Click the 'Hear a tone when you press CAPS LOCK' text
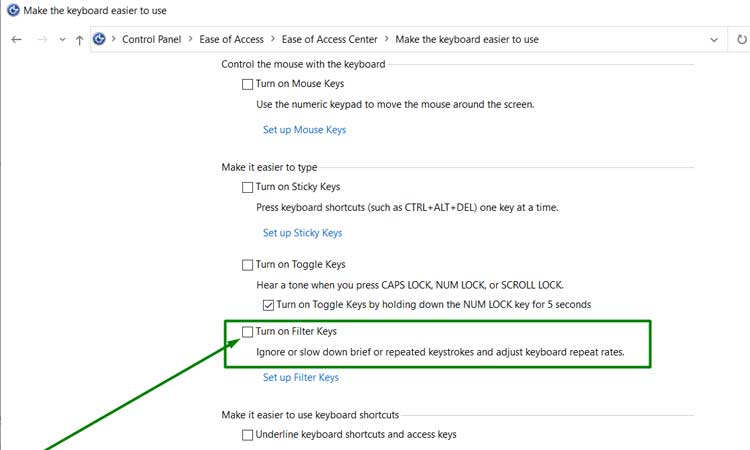 click(410, 285)
